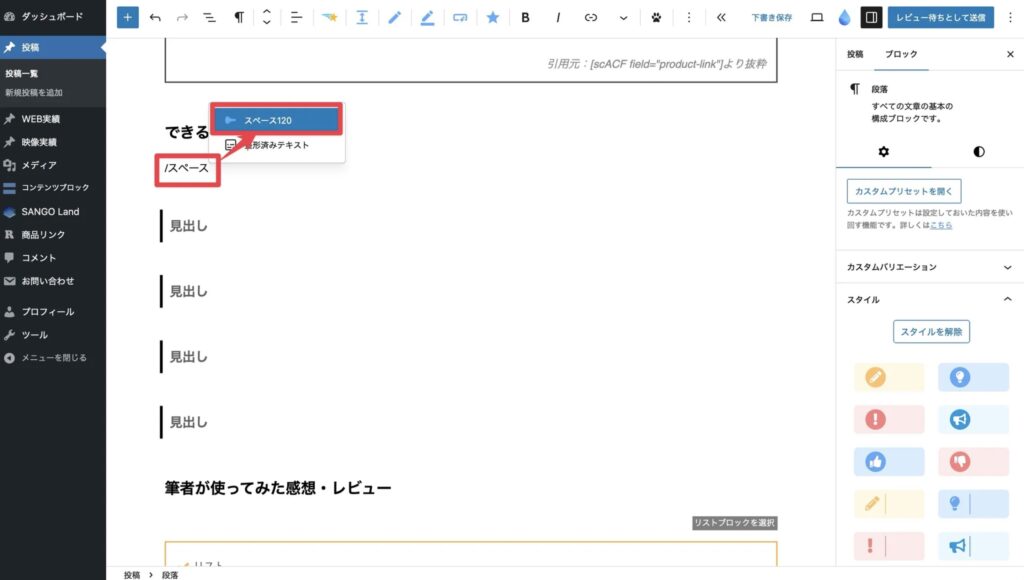
Task: Insert a link using the link icon
Action: (591, 17)
